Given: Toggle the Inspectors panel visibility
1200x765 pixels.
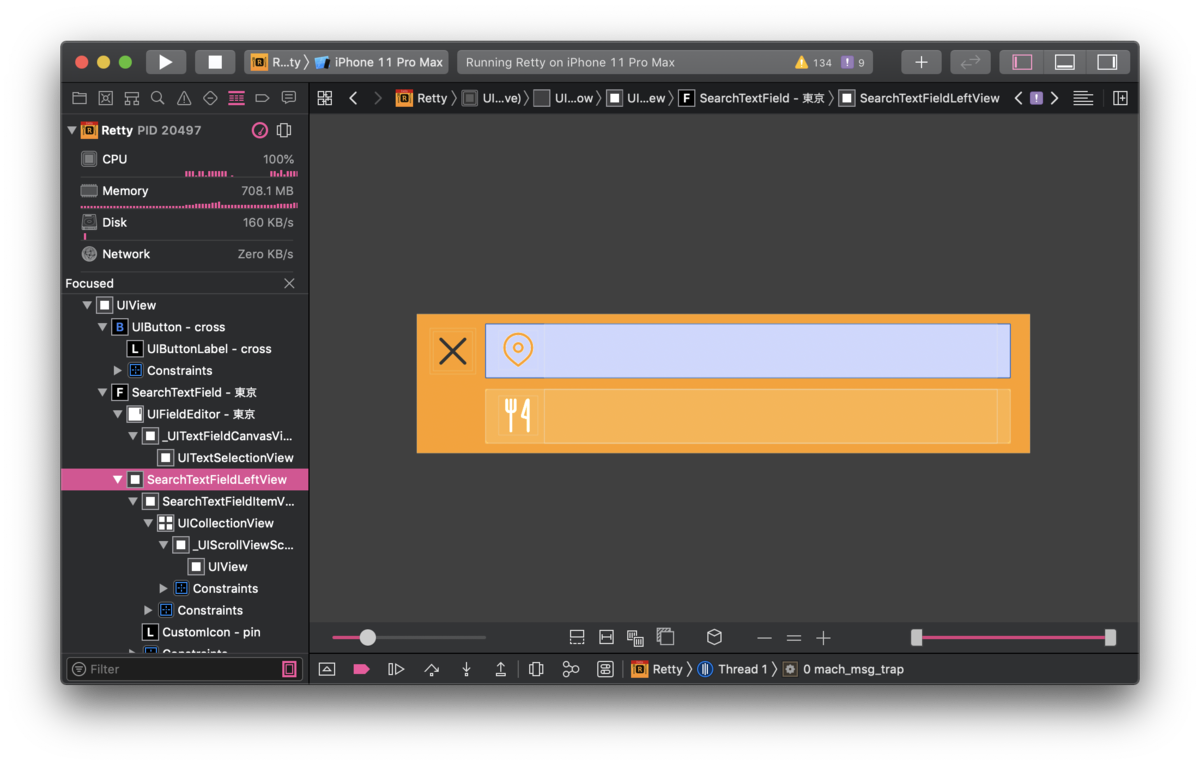Looking at the screenshot, I should pyautogui.click(x=1107, y=62).
